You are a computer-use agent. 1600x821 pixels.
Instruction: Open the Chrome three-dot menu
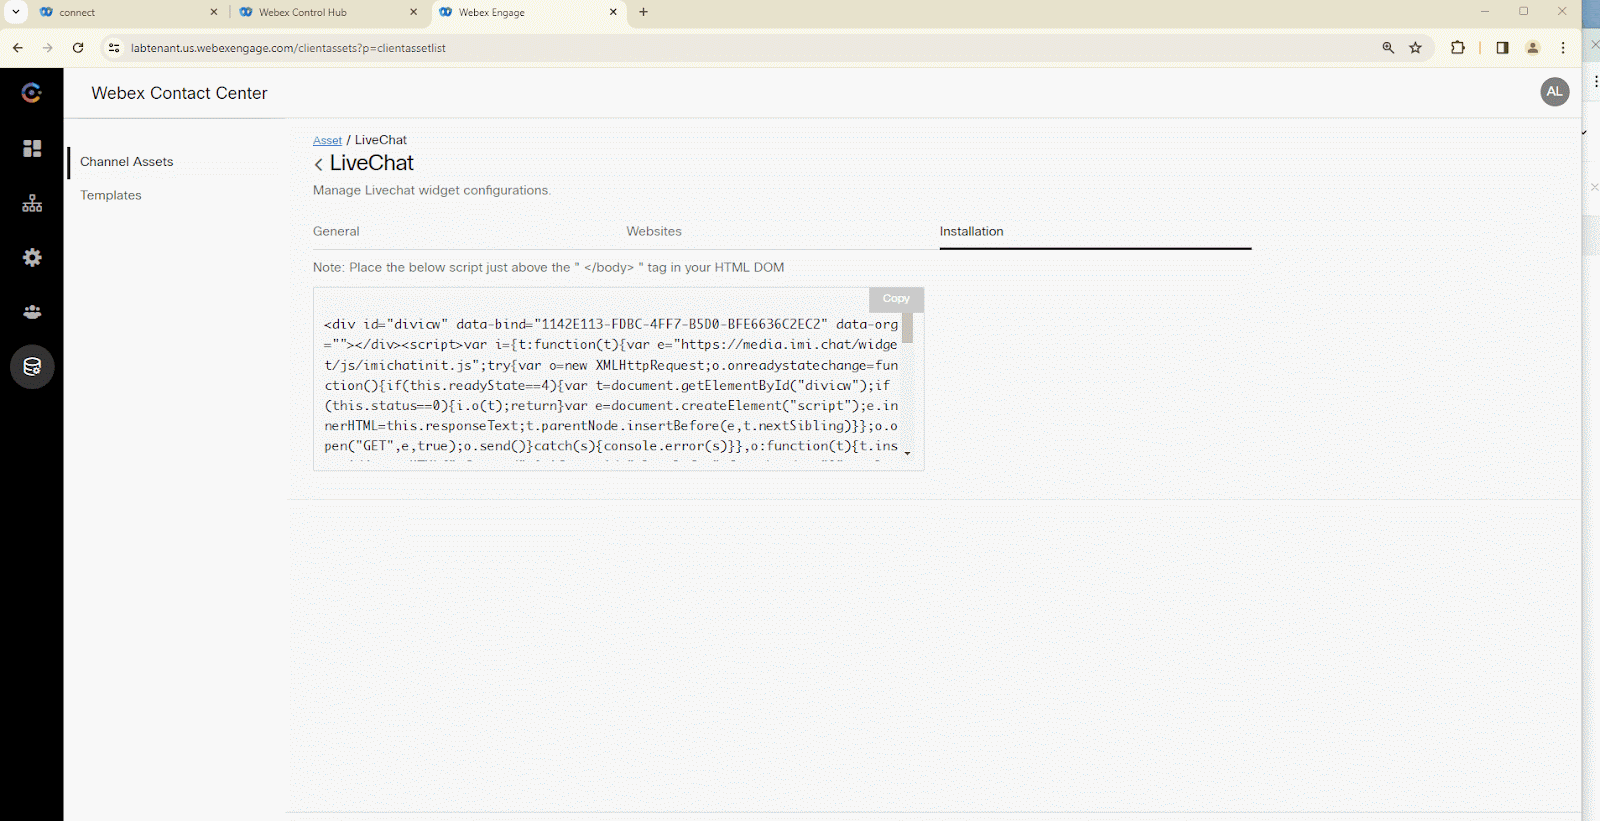1563,48
